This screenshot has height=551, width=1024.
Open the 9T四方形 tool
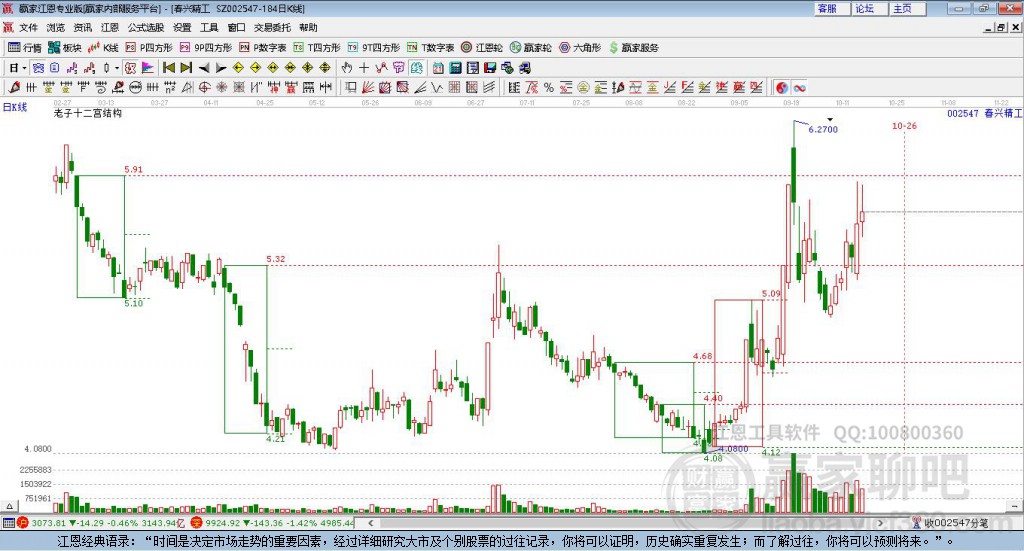(374, 48)
